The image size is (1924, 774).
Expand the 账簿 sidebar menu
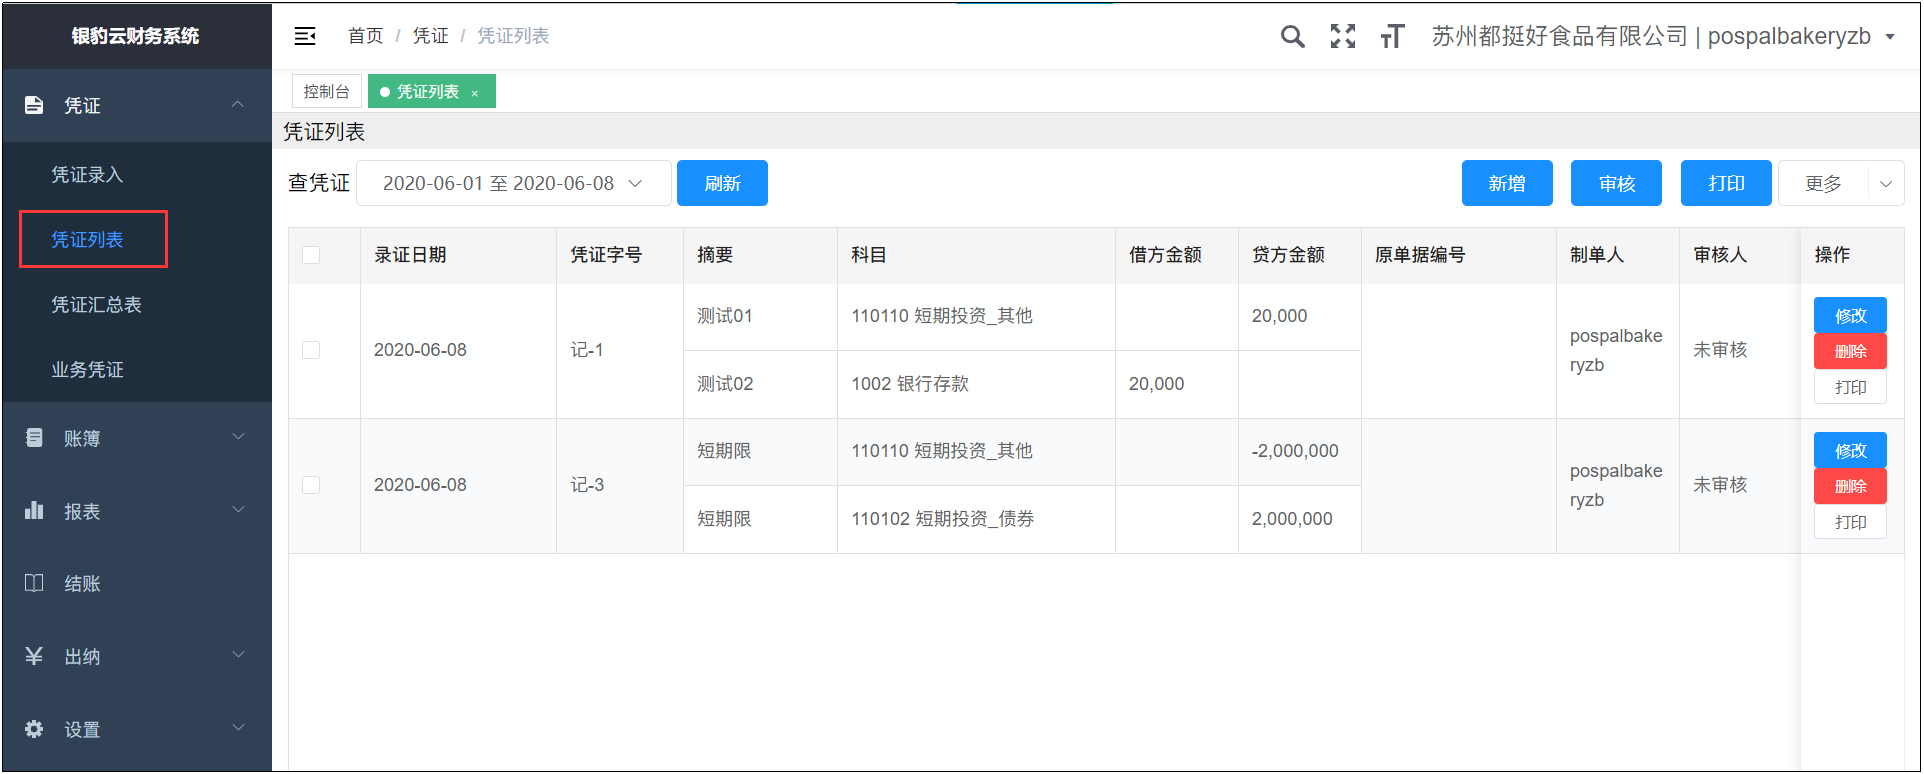coord(136,438)
